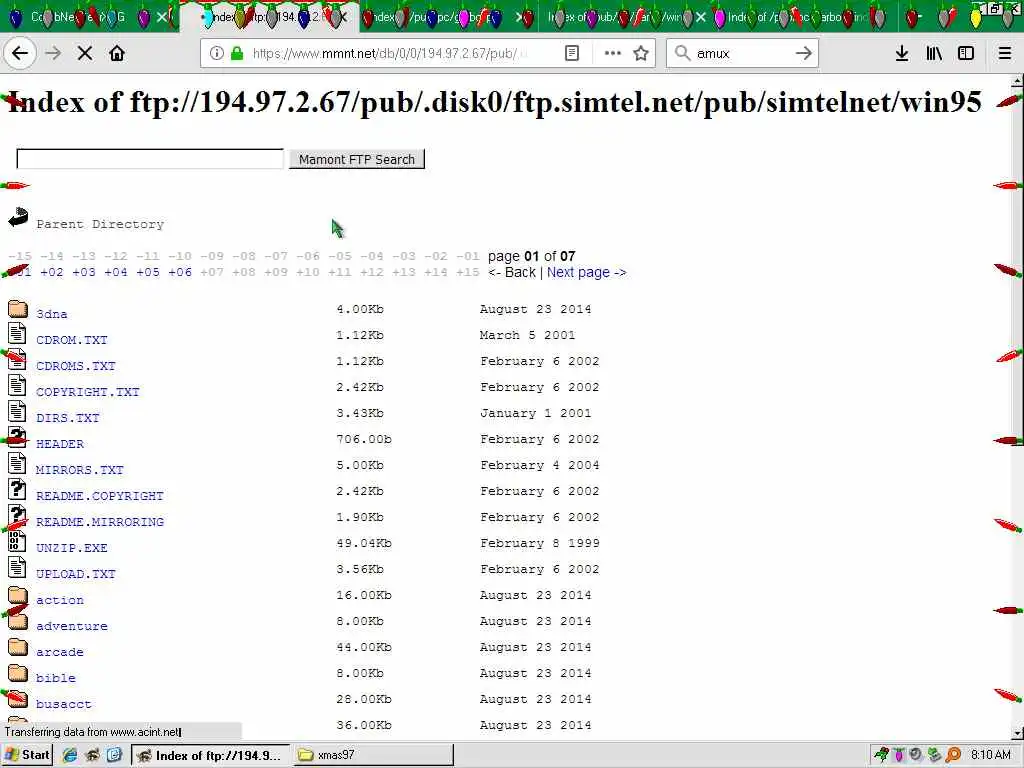Viewport: 1024px width, 768px height.
Task: Close the first browser tab
Action: [163, 17]
